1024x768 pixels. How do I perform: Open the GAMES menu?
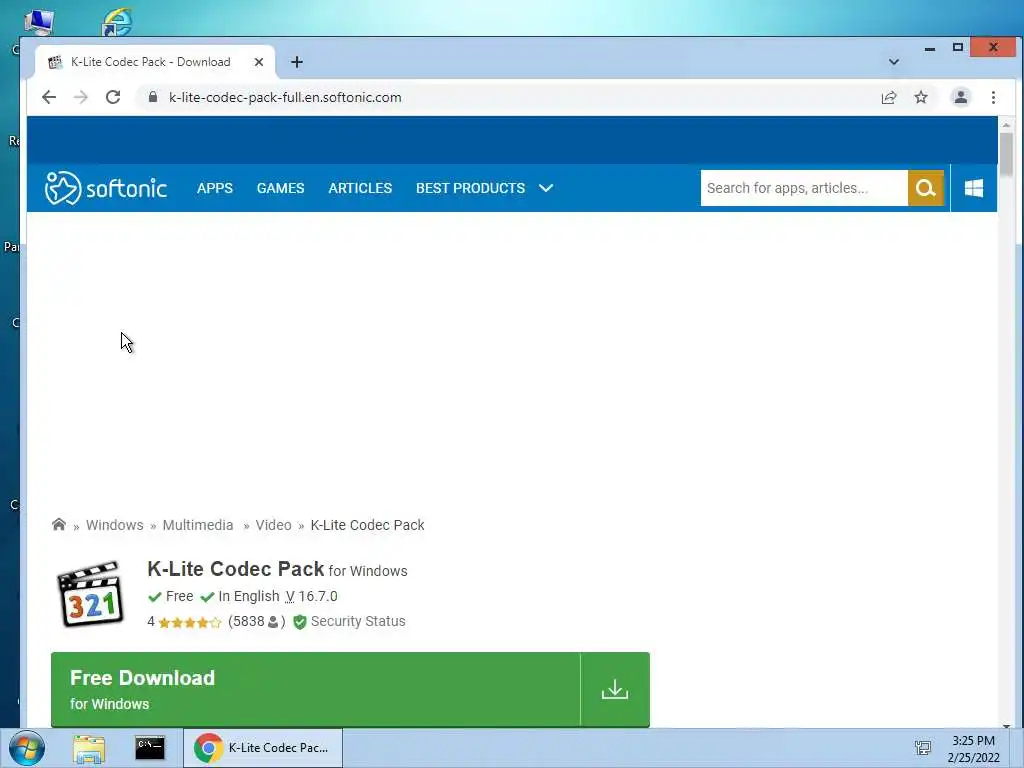pyautogui.click(x=280, y=188)
